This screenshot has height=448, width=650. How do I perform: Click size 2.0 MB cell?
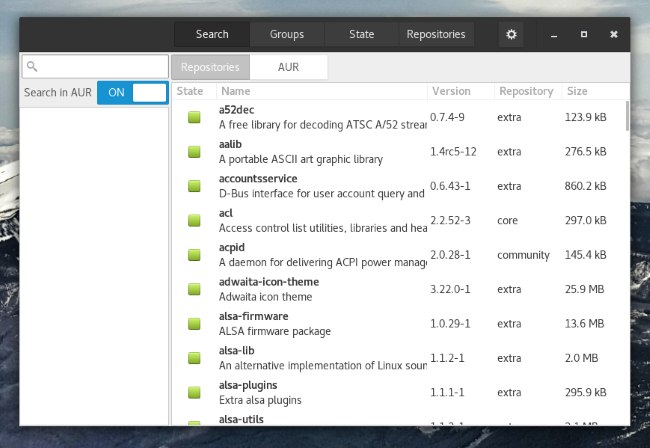click(x=582, y=358)
